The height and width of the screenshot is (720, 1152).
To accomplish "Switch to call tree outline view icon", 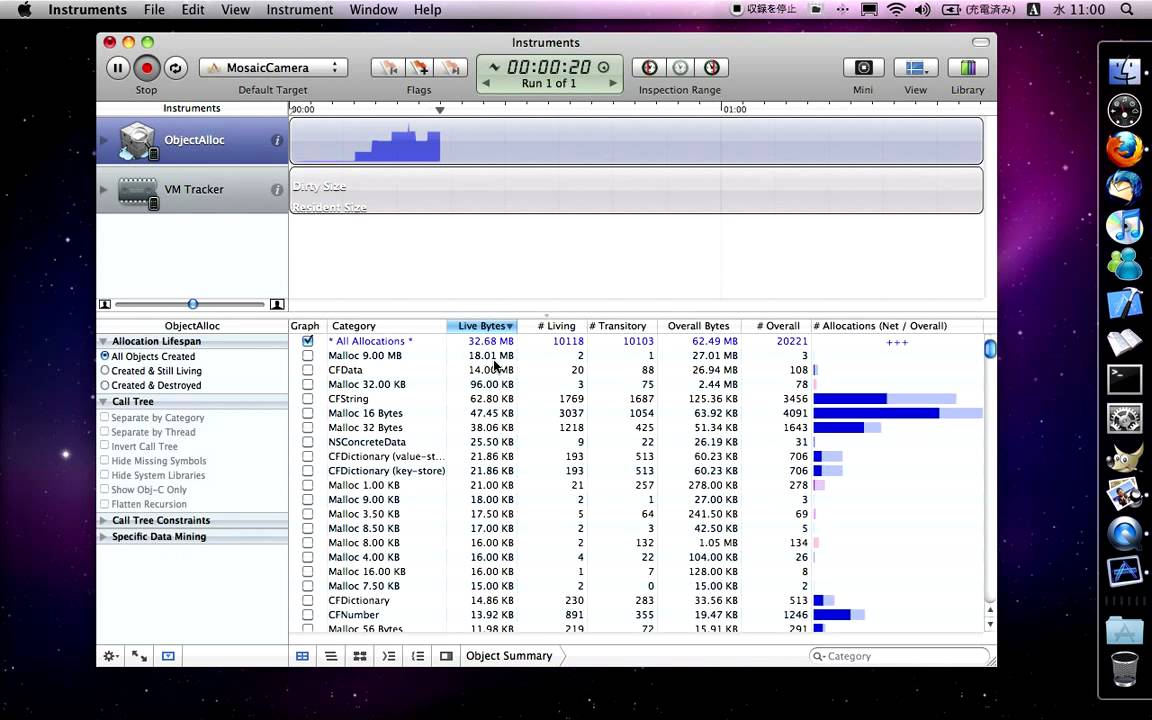I will coord(389,656).
